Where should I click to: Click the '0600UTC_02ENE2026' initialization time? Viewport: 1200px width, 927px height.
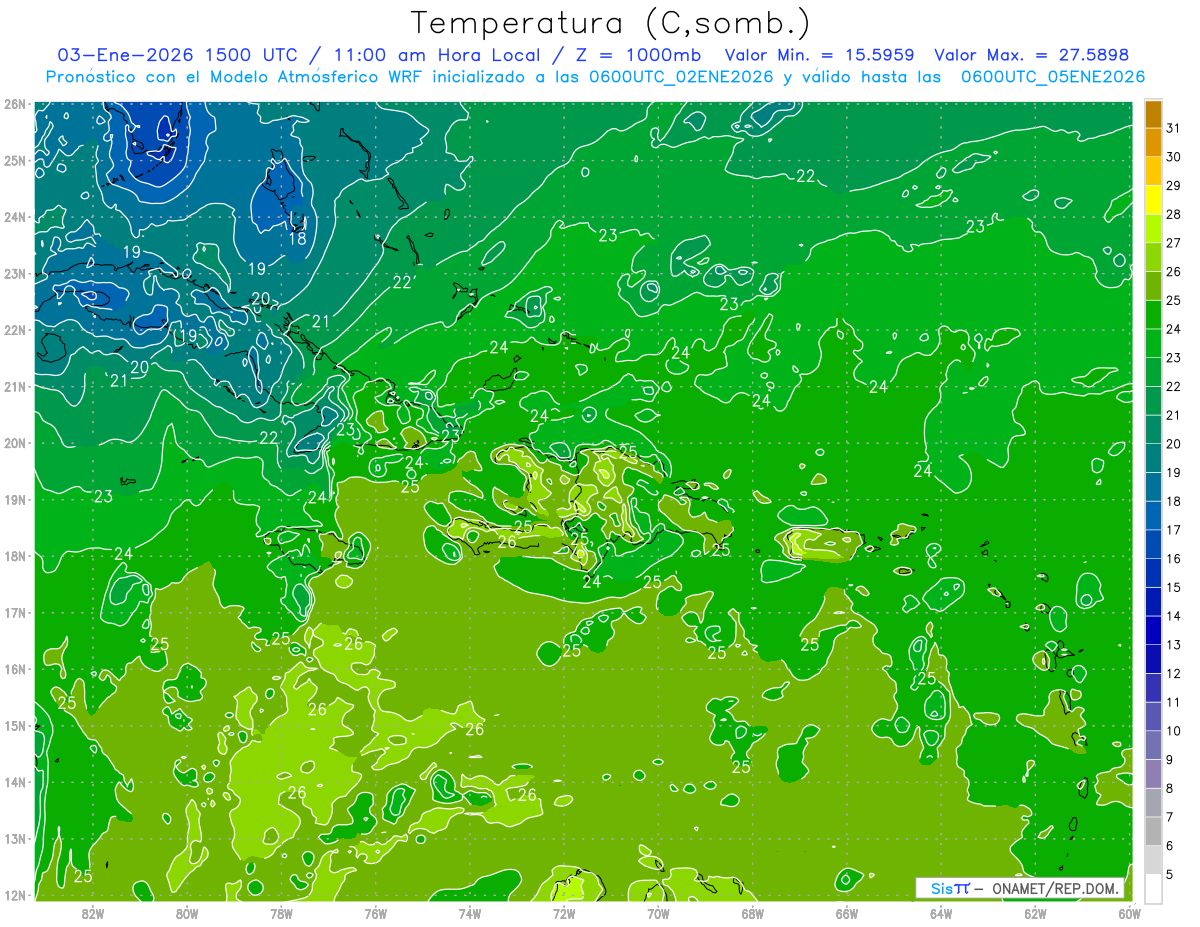click(682, 77)
